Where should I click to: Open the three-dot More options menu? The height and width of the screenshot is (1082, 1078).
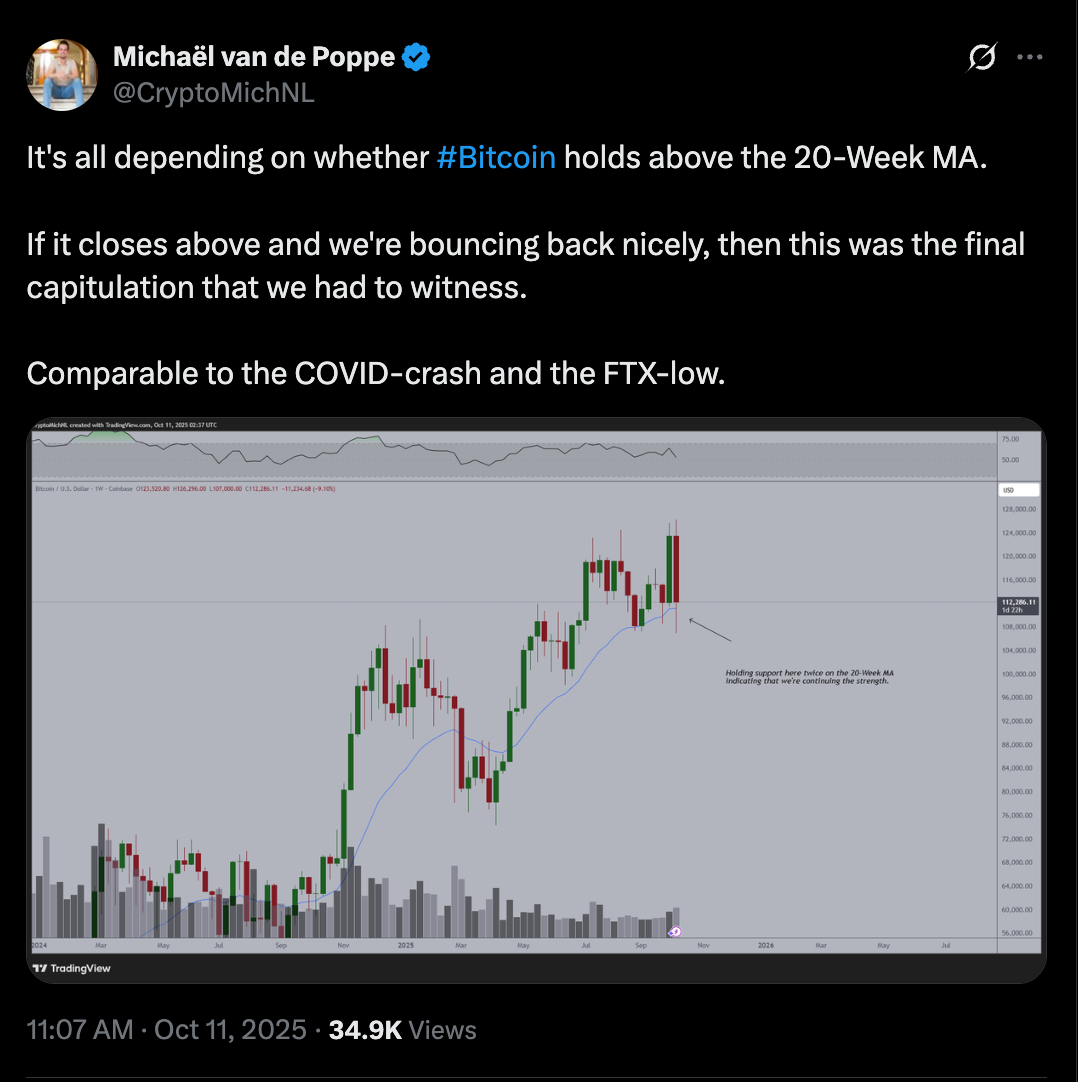pyautogui.click(x=1029, y=58)
